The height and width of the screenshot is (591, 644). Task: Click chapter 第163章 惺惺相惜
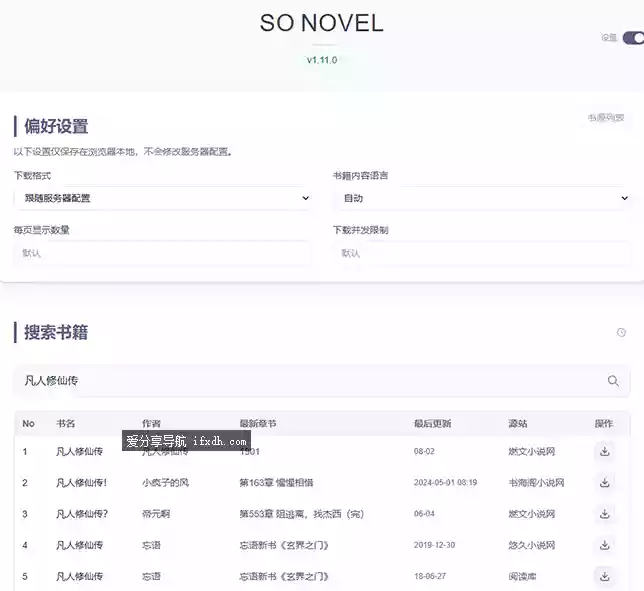[276, 483]
